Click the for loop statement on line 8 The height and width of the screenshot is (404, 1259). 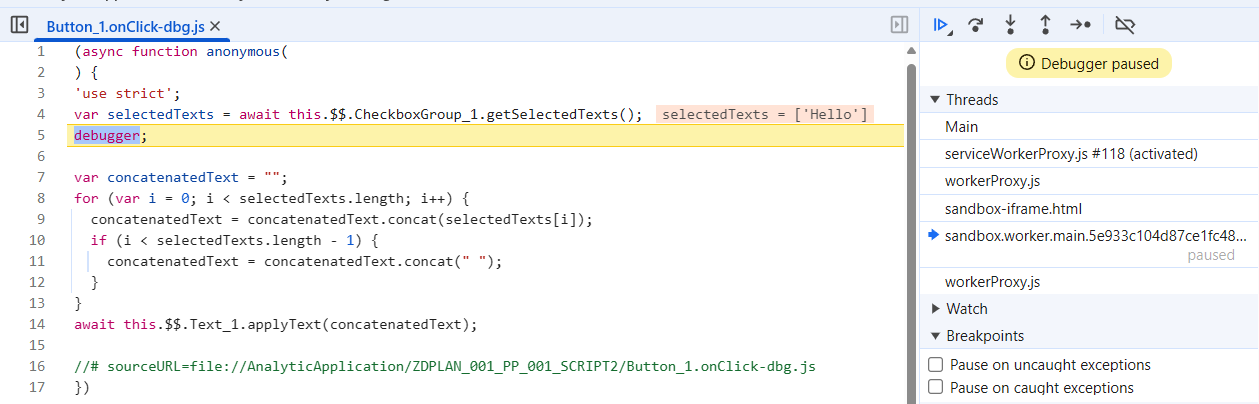pos(271,198)
